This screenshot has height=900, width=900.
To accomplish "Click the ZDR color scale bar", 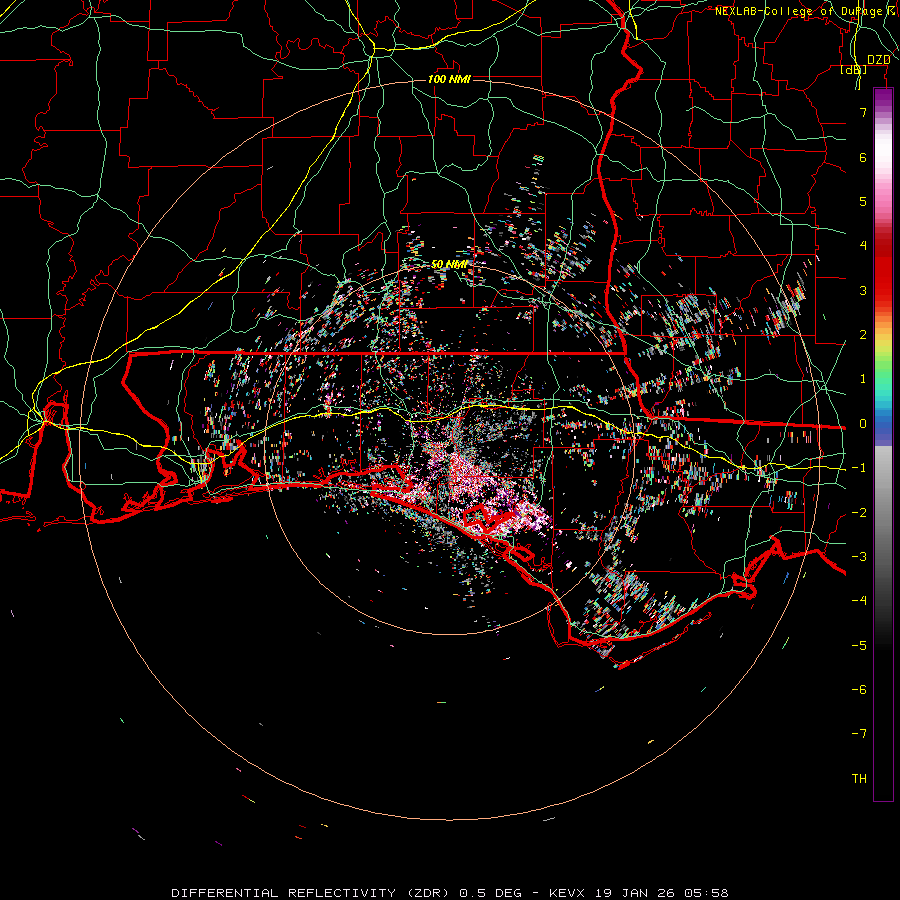I will (x=883, y=445).
